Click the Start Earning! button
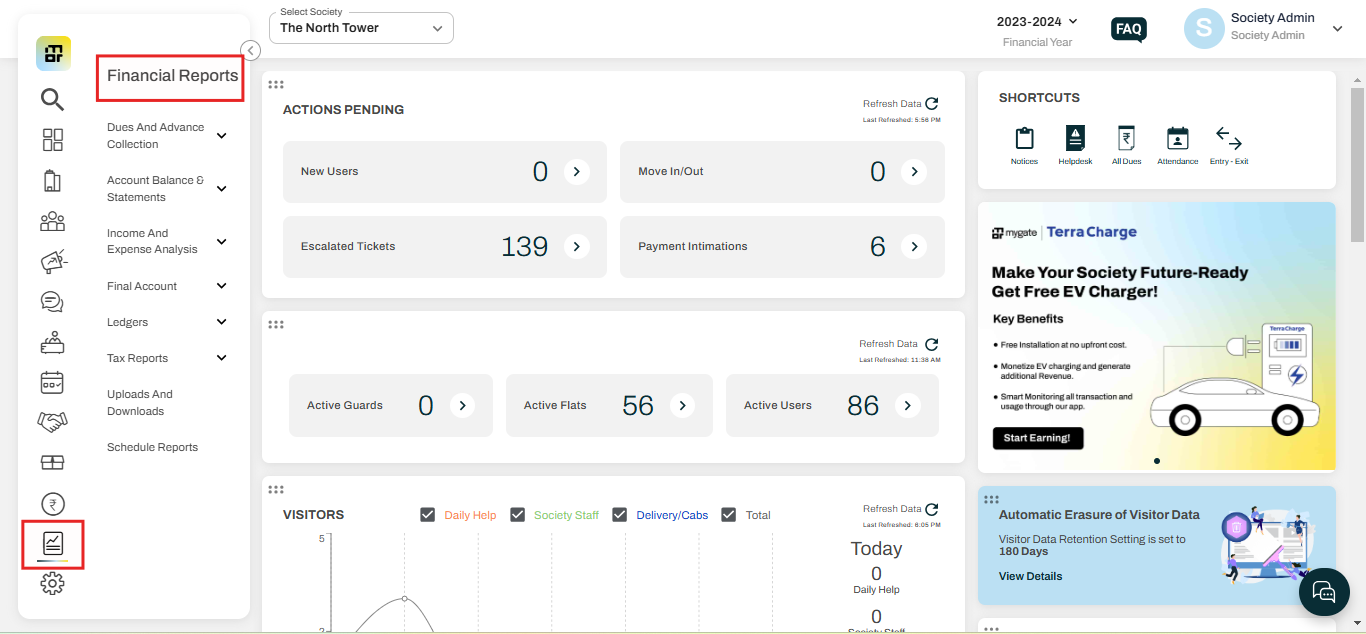Image resolution: width=1366 pixels, height=634 pixels. pos(1037,438)
